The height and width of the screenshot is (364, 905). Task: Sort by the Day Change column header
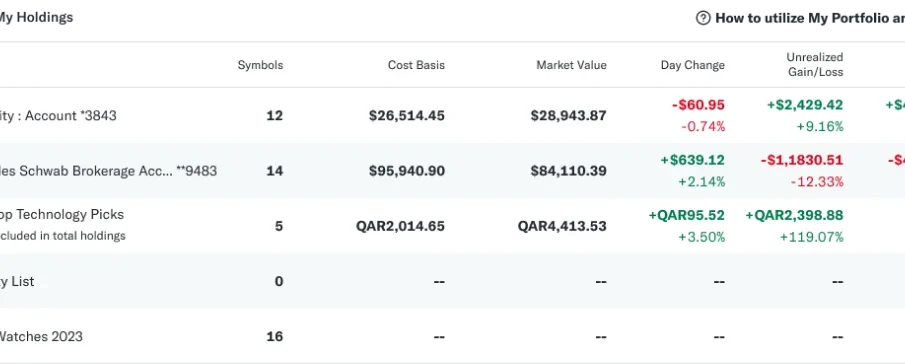(x=693, y=65)
